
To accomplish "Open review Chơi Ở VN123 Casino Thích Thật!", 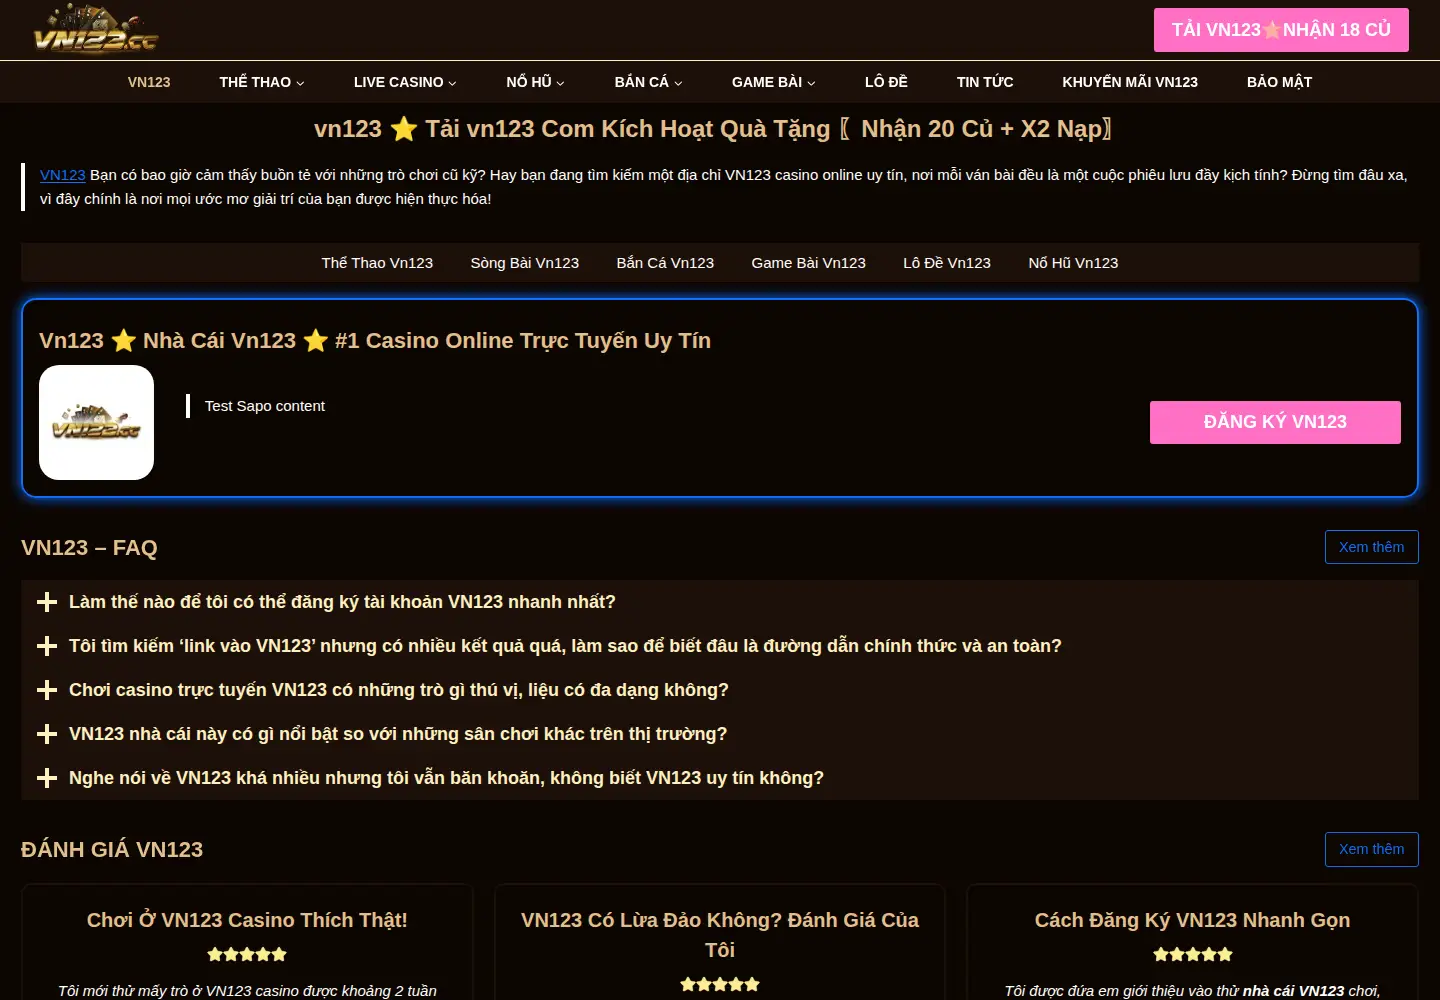I will (x=247, y=920).
